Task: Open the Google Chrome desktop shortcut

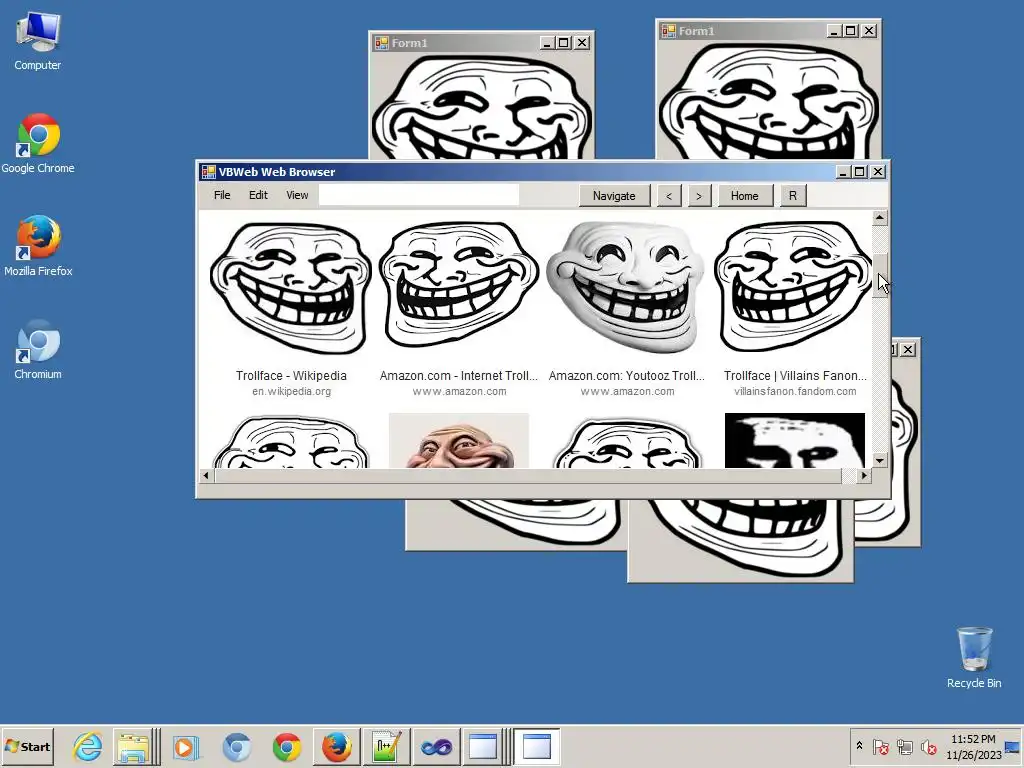Action: coord(38,144)
